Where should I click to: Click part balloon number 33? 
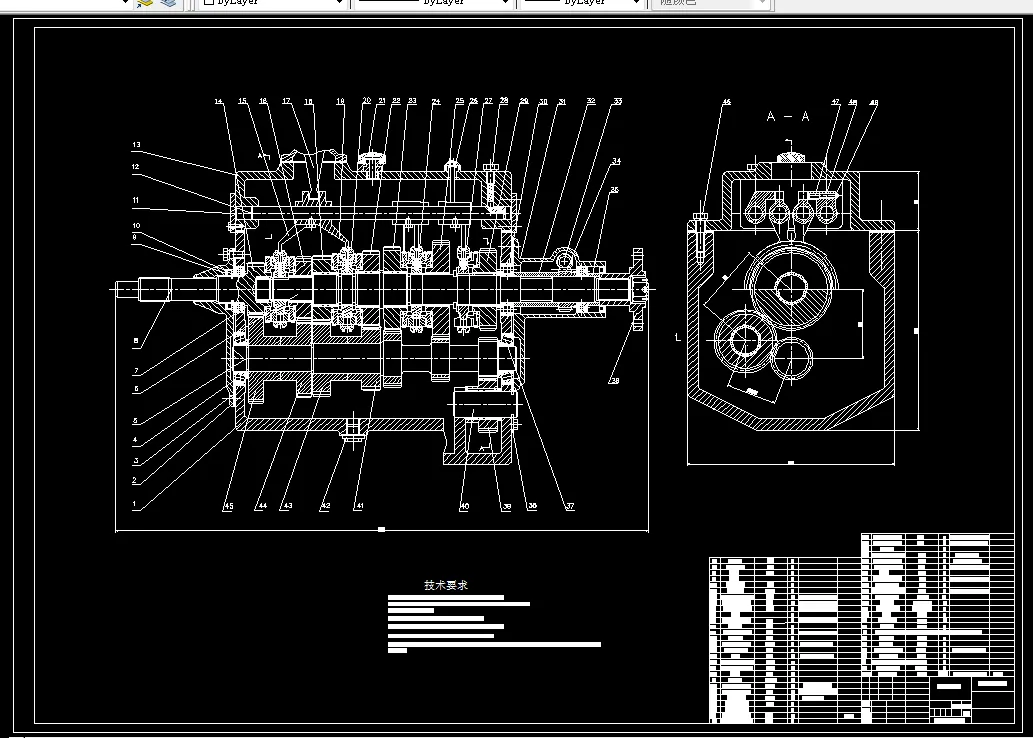coord(618,101)
